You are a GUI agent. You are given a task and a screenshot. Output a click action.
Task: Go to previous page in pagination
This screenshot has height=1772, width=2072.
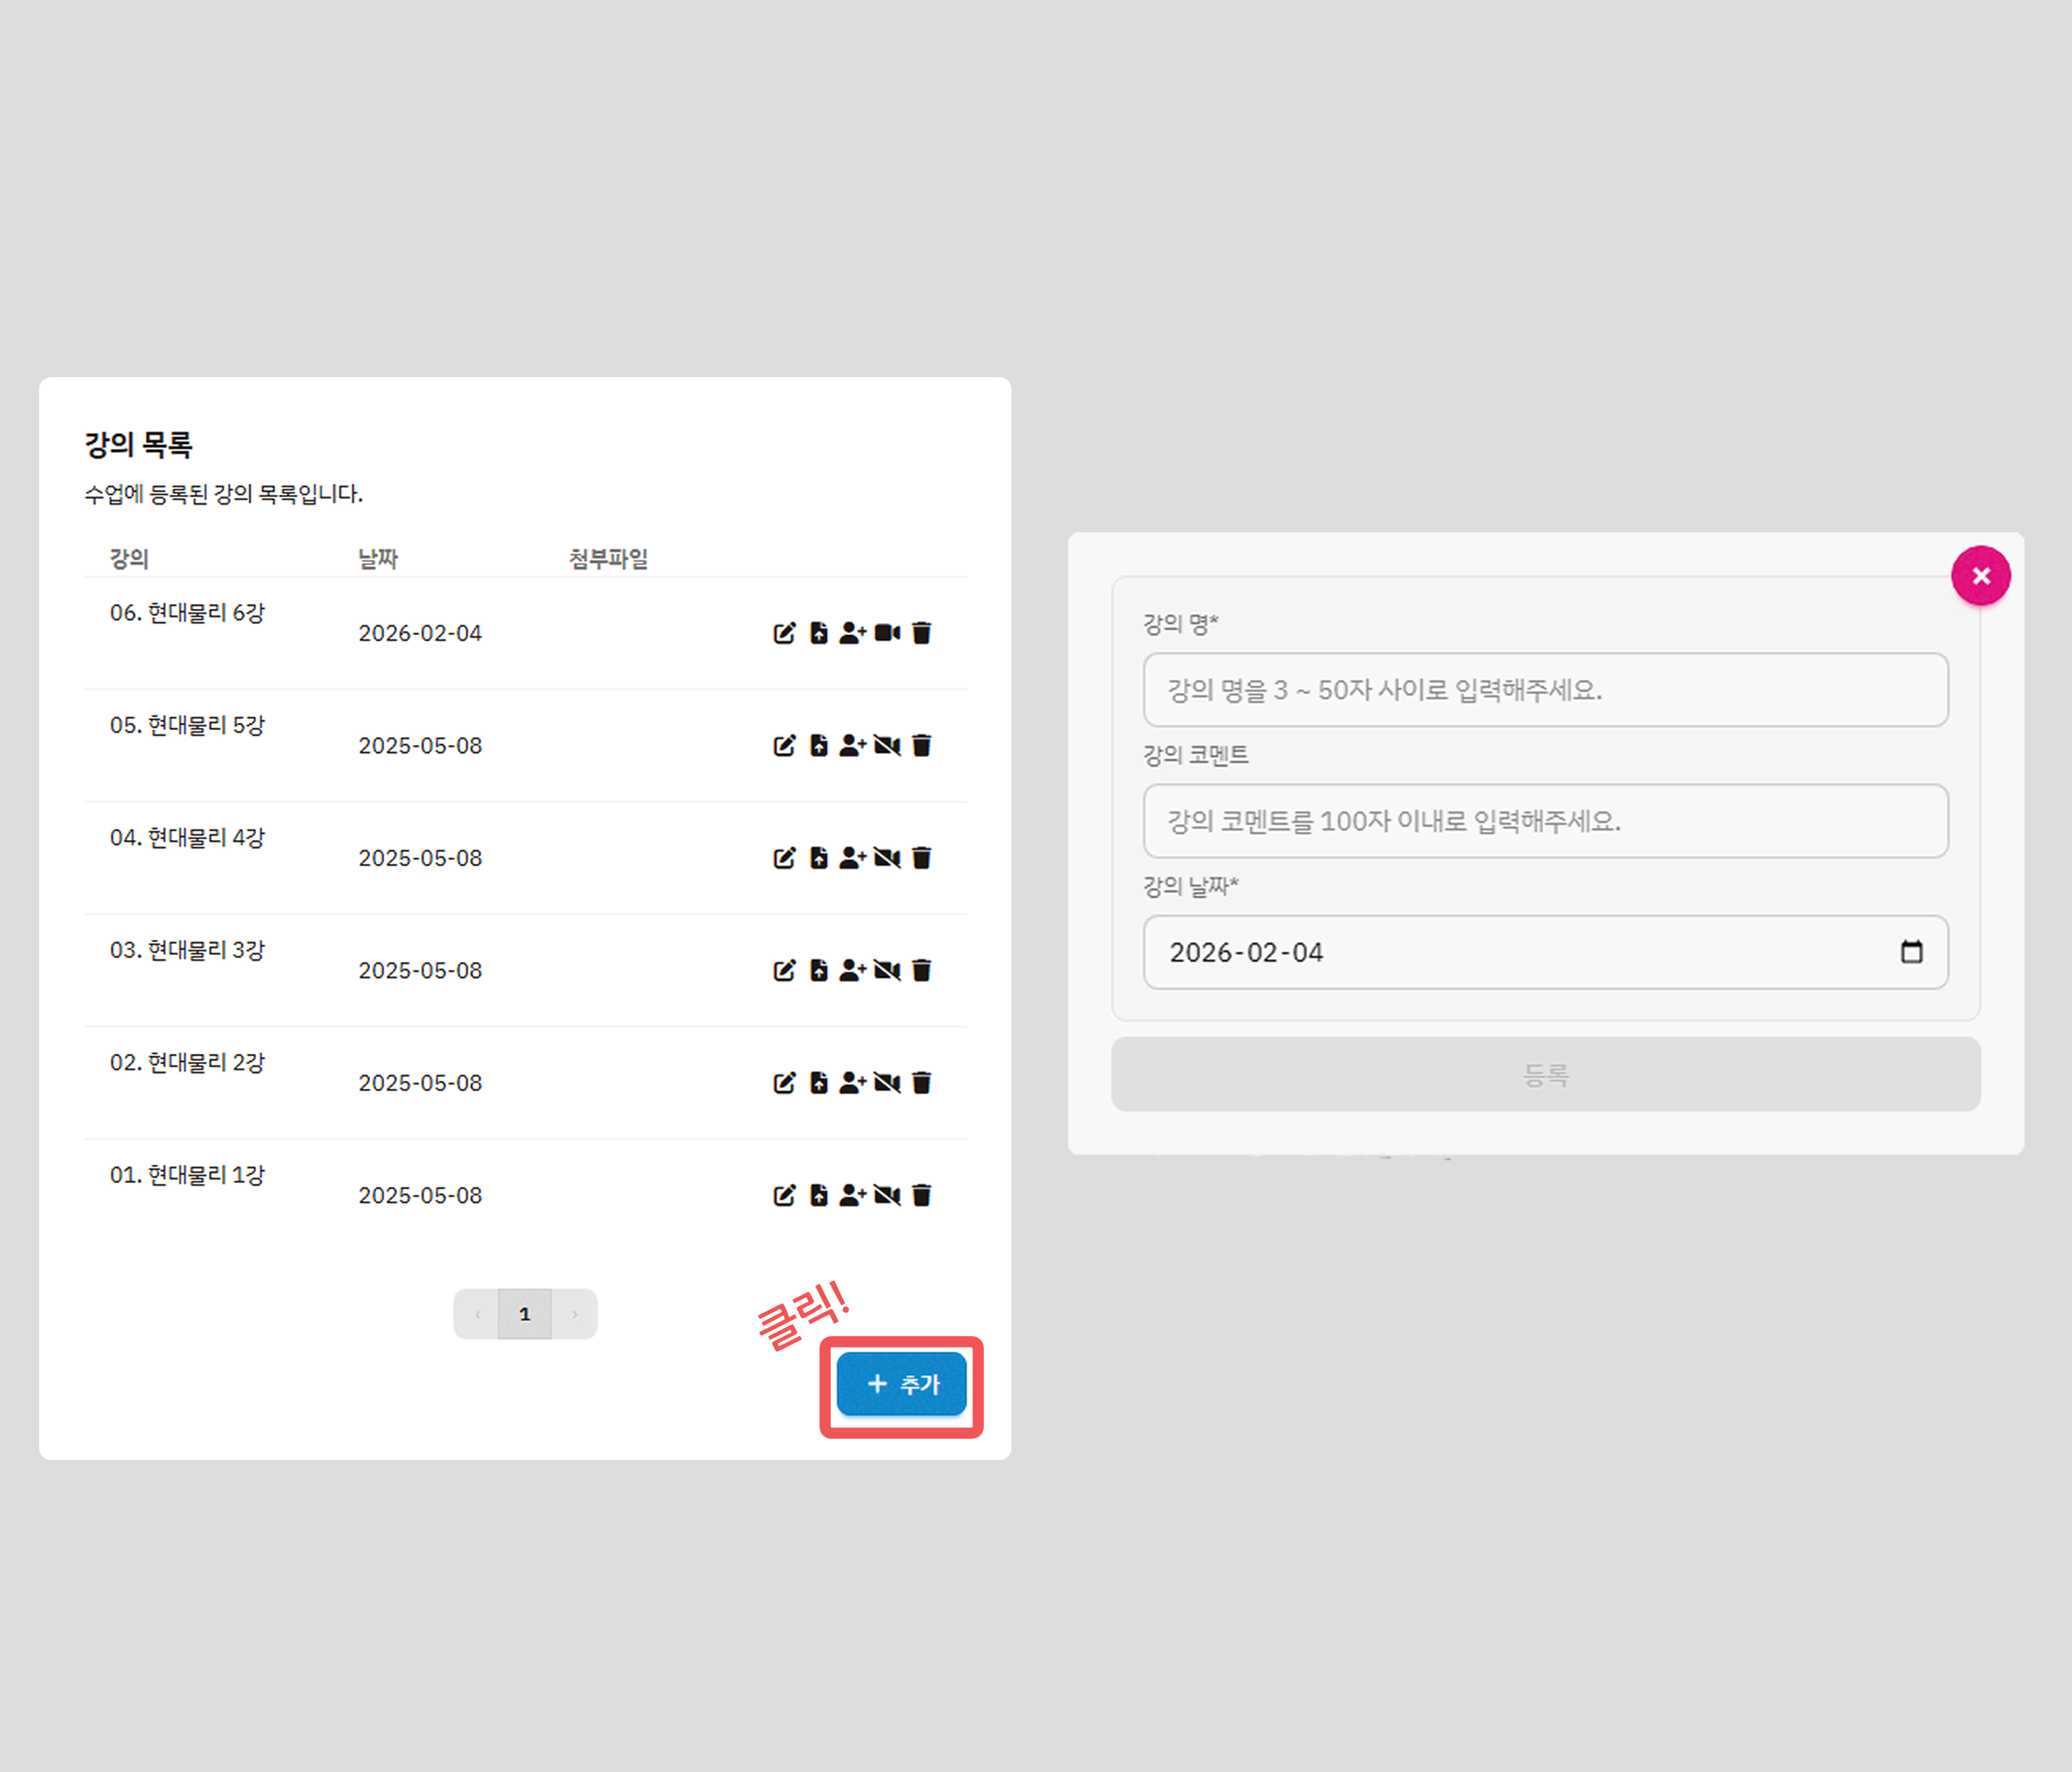click(477, 1314)
